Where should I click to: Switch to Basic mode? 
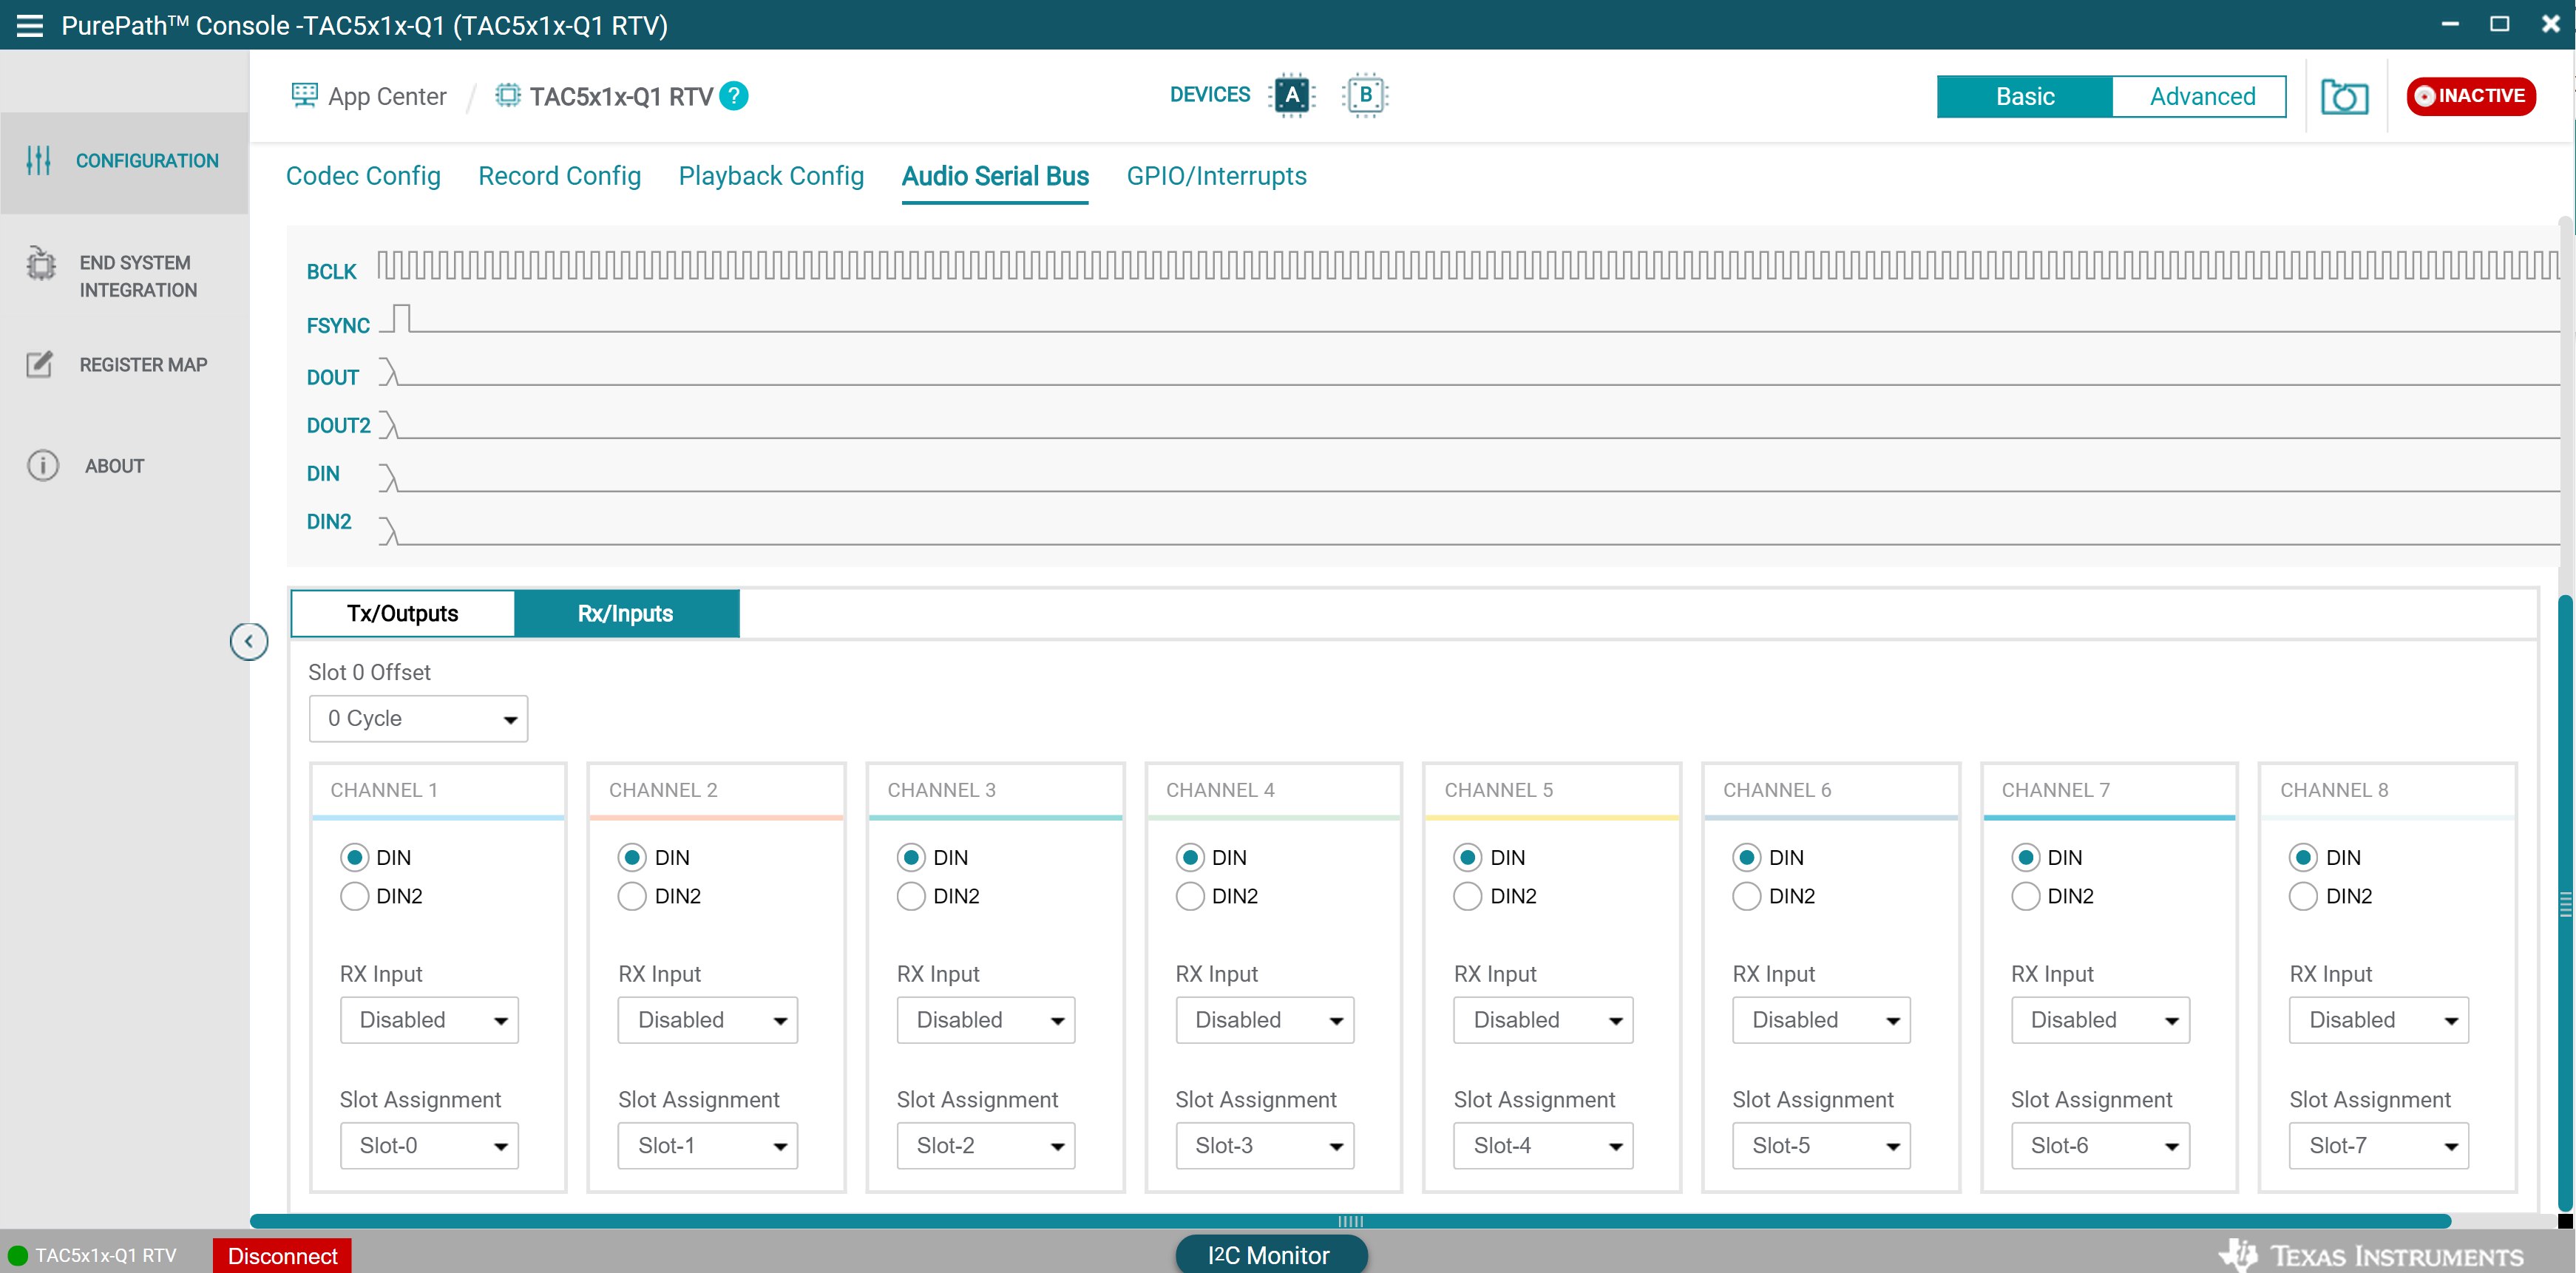tap(2025, 96)
